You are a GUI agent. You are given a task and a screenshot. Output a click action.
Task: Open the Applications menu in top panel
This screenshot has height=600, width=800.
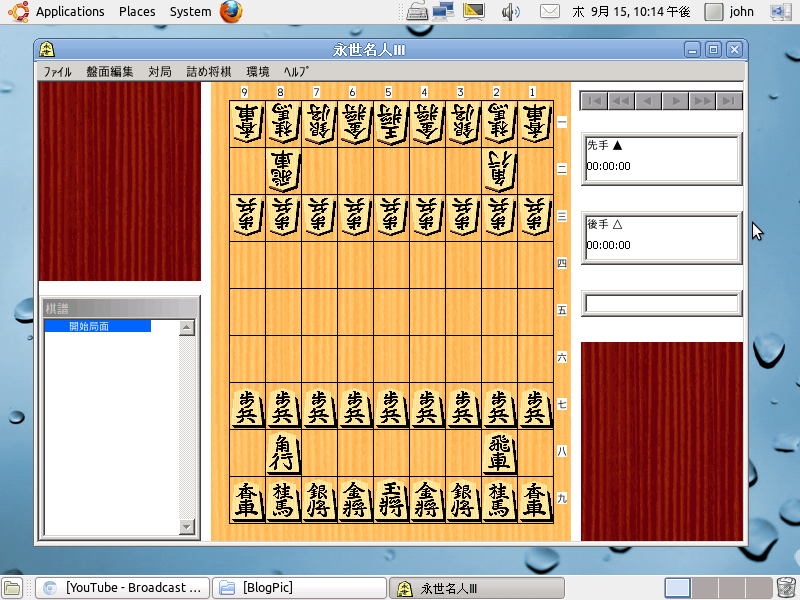70,11
